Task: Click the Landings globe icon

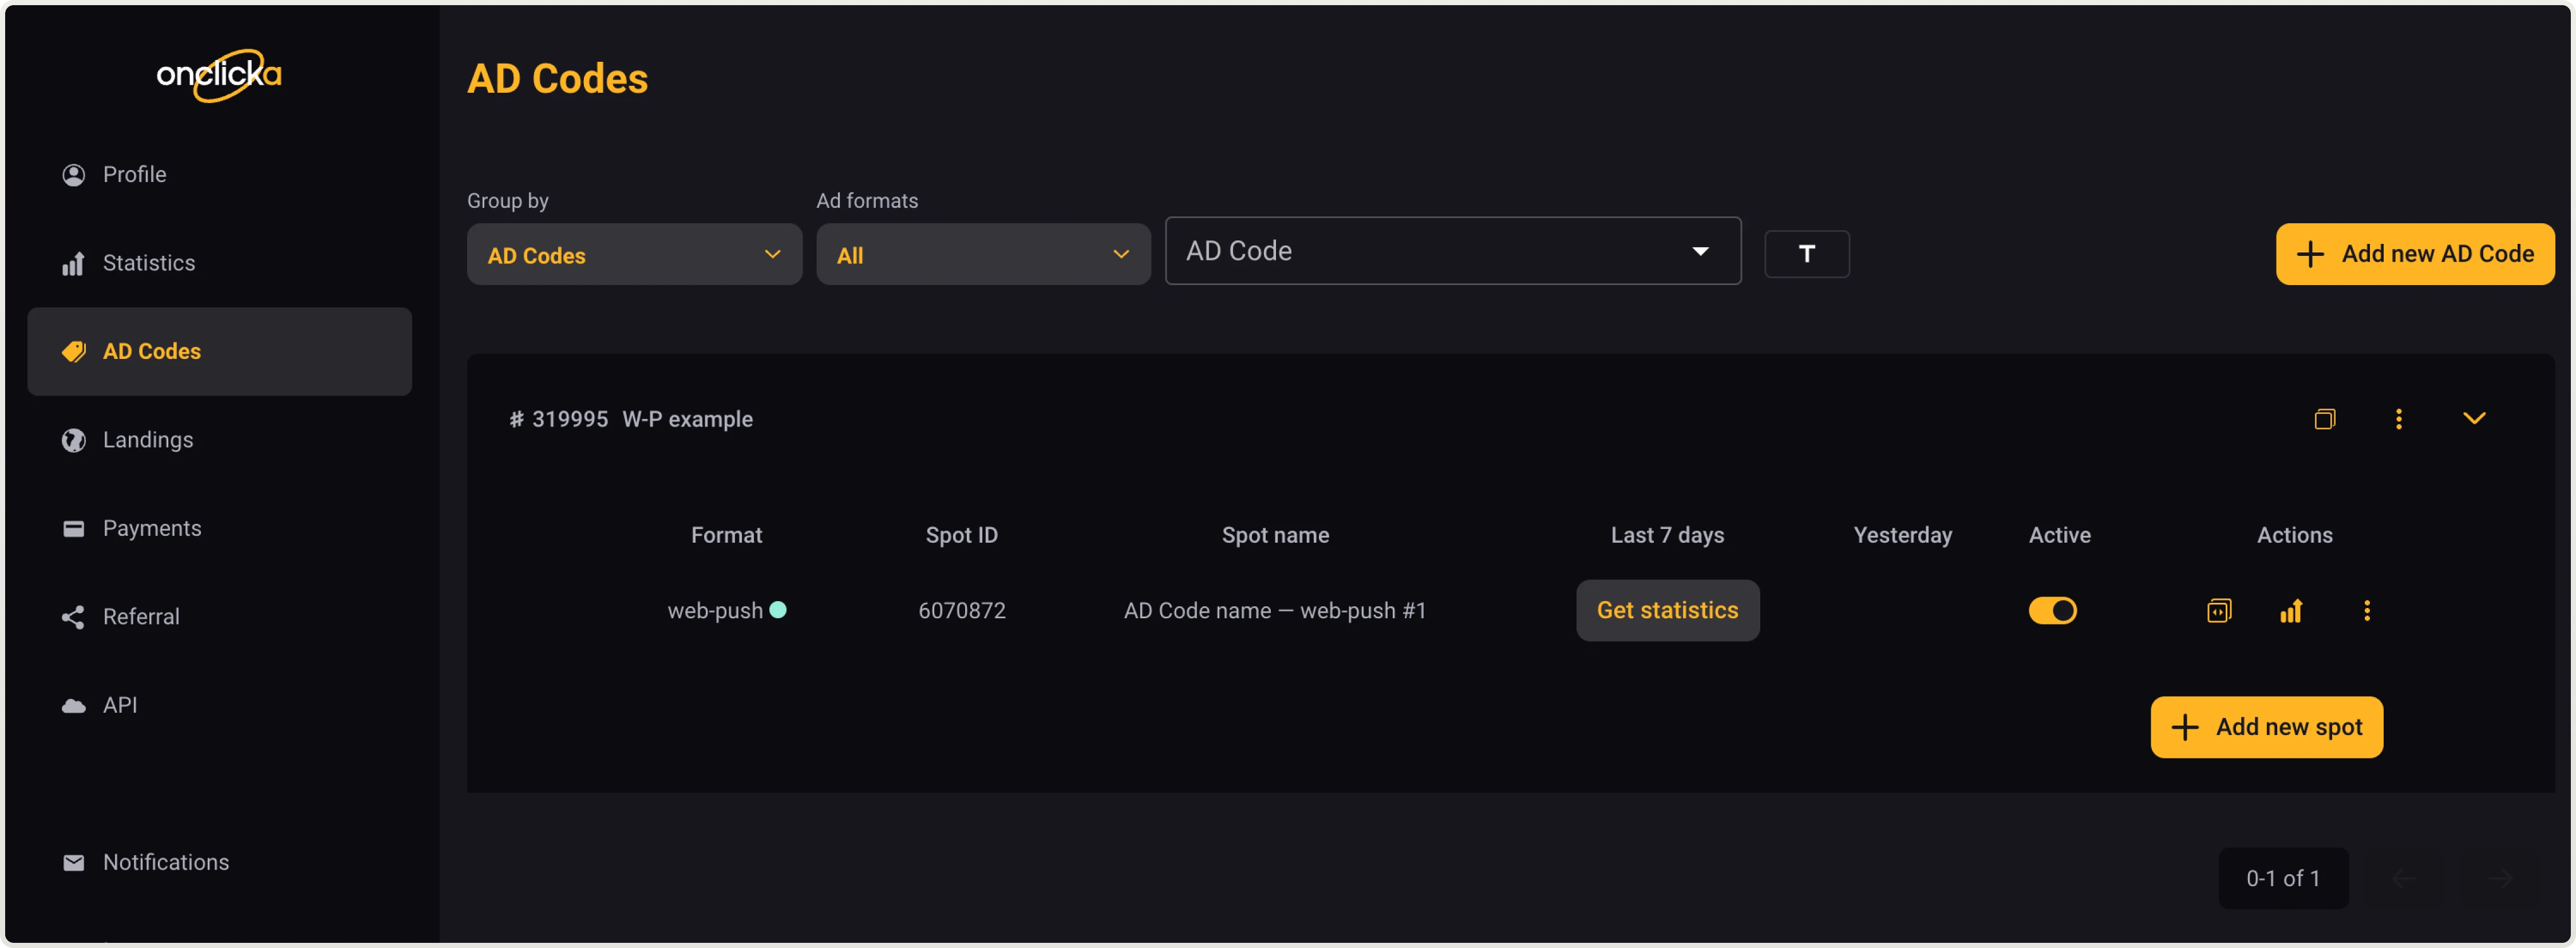Action: [x=74, y=440]
